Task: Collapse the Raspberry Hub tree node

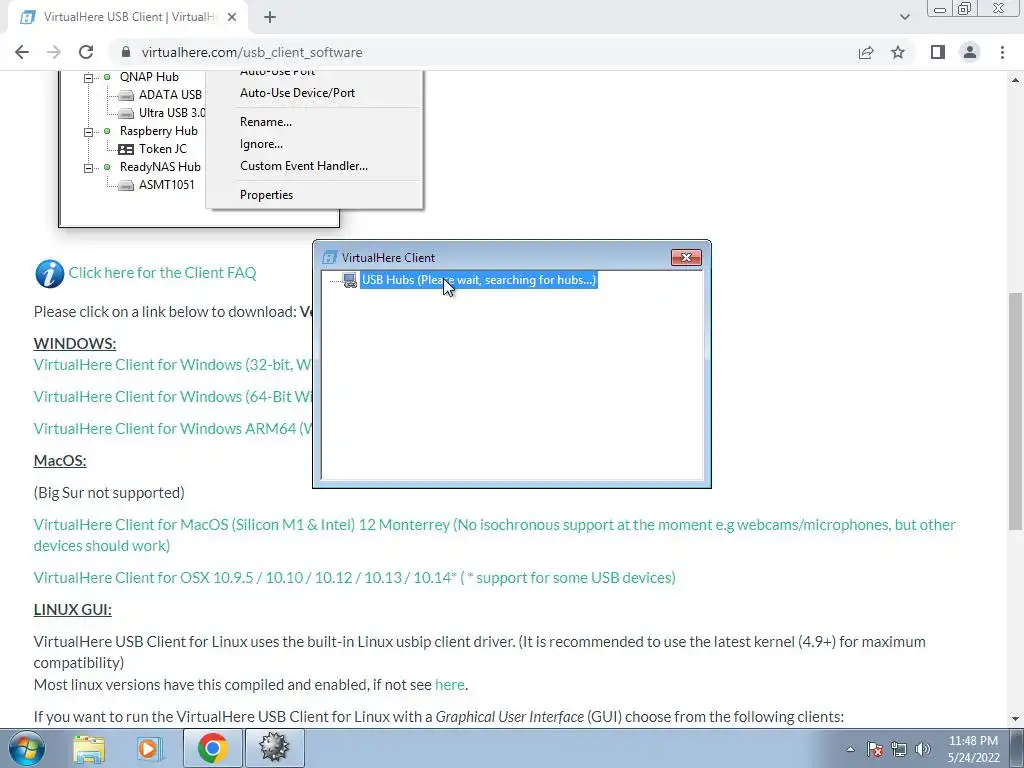Action: [x=88, y=132]
